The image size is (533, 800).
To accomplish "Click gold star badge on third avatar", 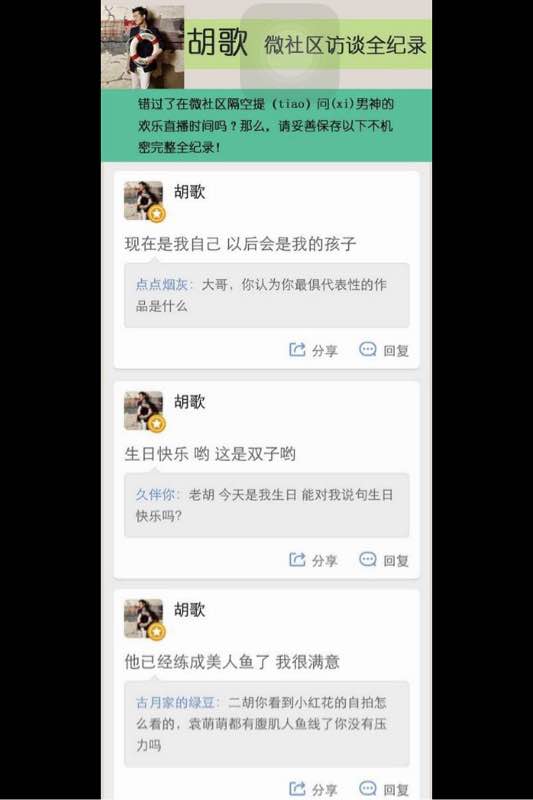I will (x=157, y=632).
